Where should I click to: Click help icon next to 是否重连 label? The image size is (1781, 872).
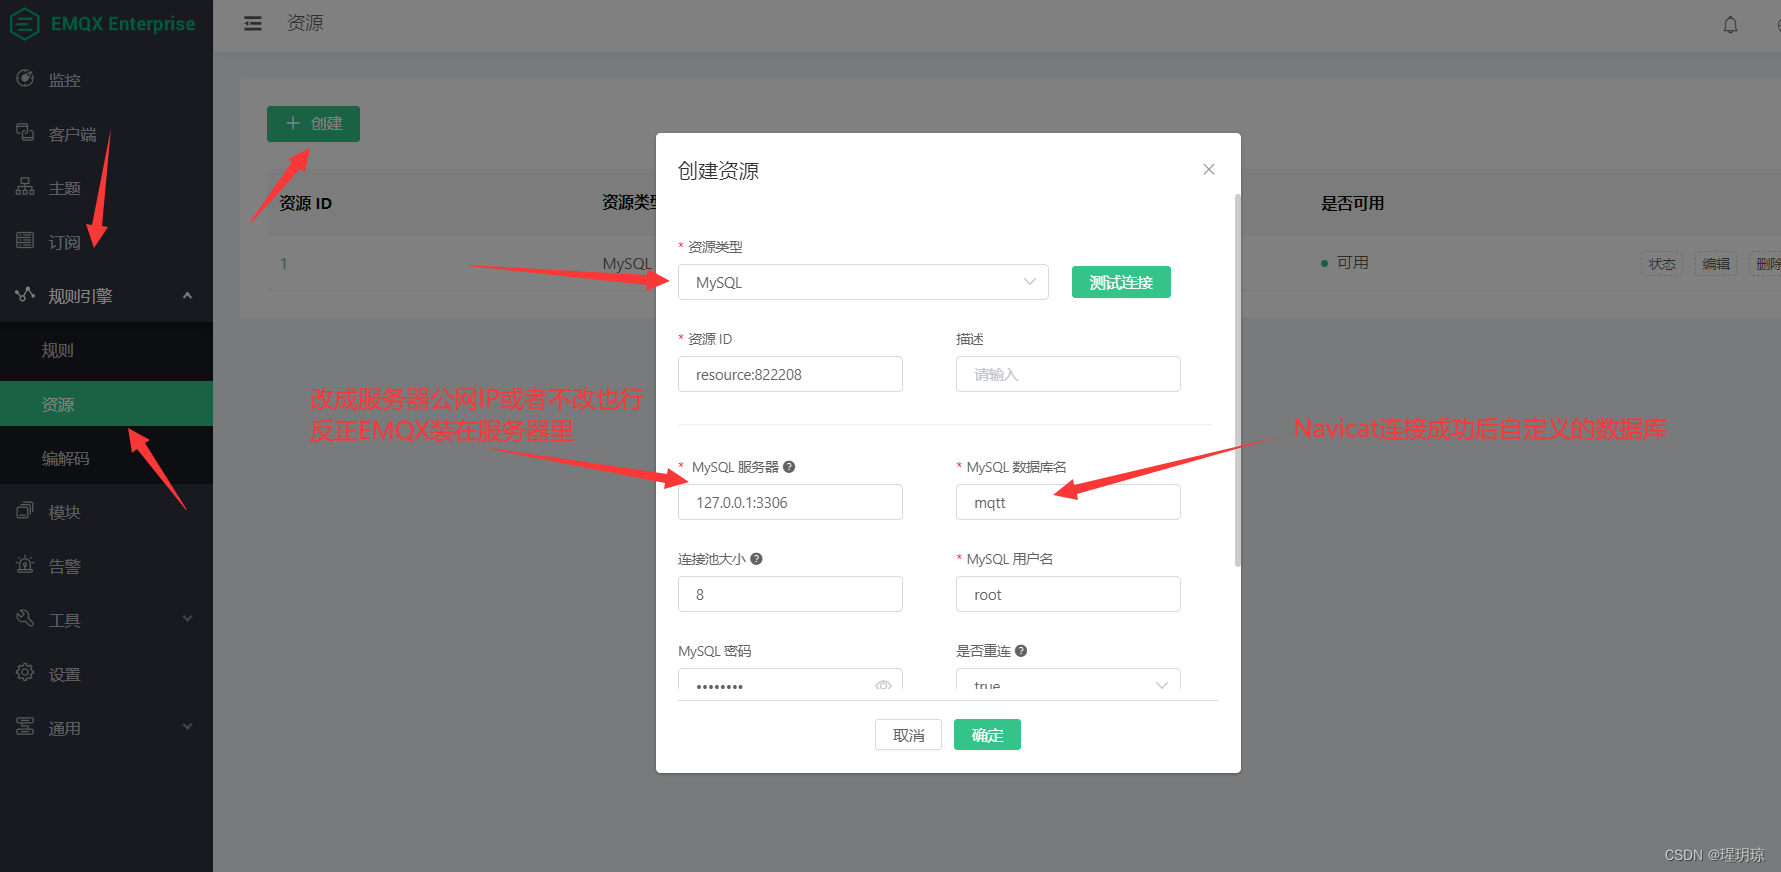[1021, 651]
